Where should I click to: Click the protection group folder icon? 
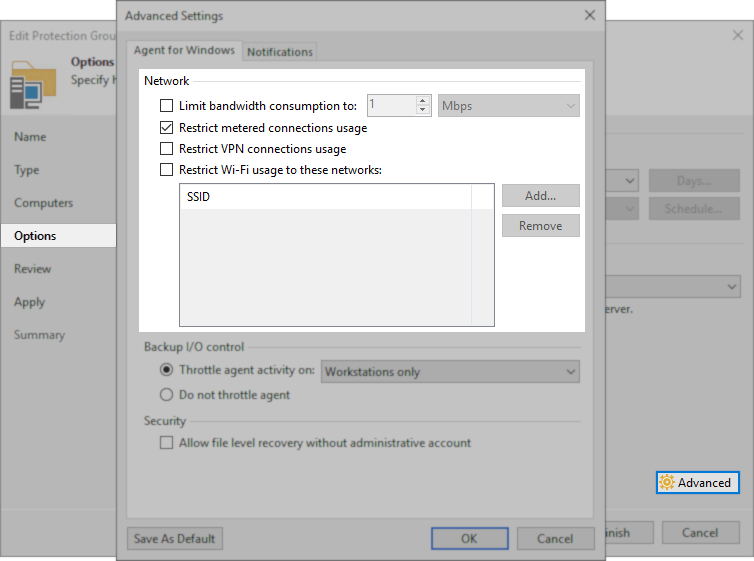click(x=33, y=85)
